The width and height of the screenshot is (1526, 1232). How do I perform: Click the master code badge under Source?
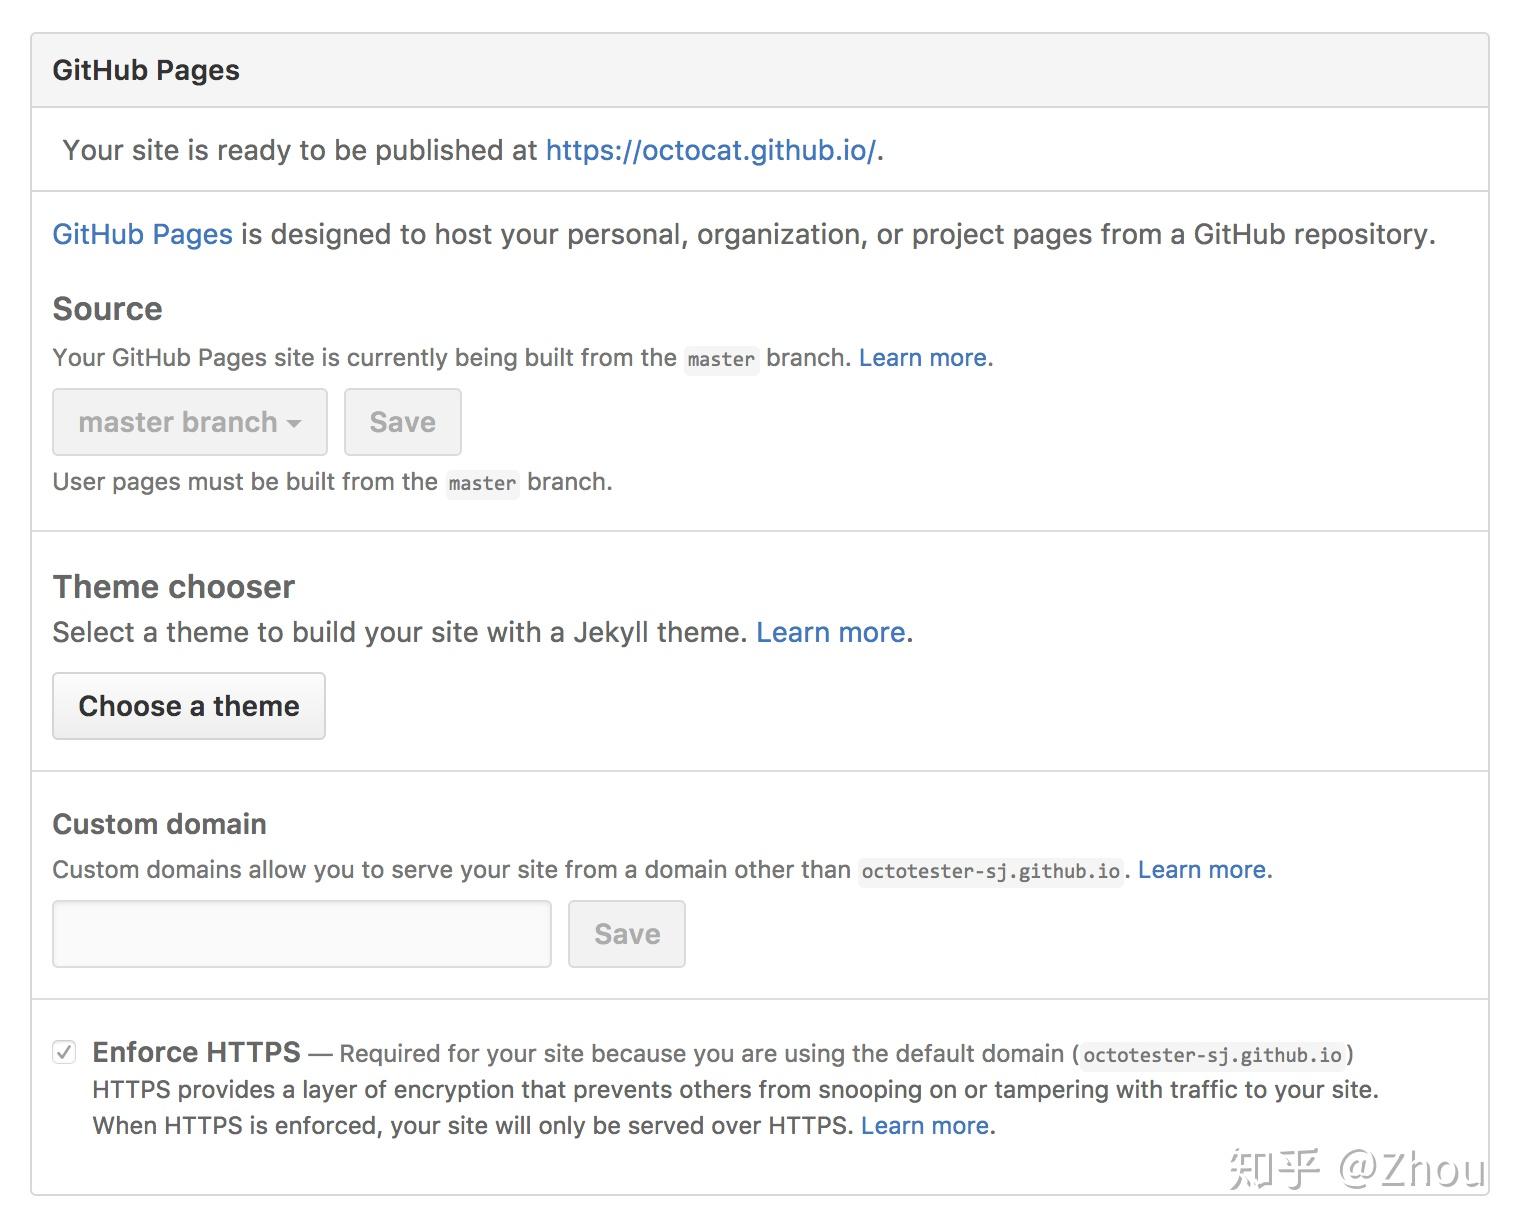pyautogui.click(x=721, y=359)
